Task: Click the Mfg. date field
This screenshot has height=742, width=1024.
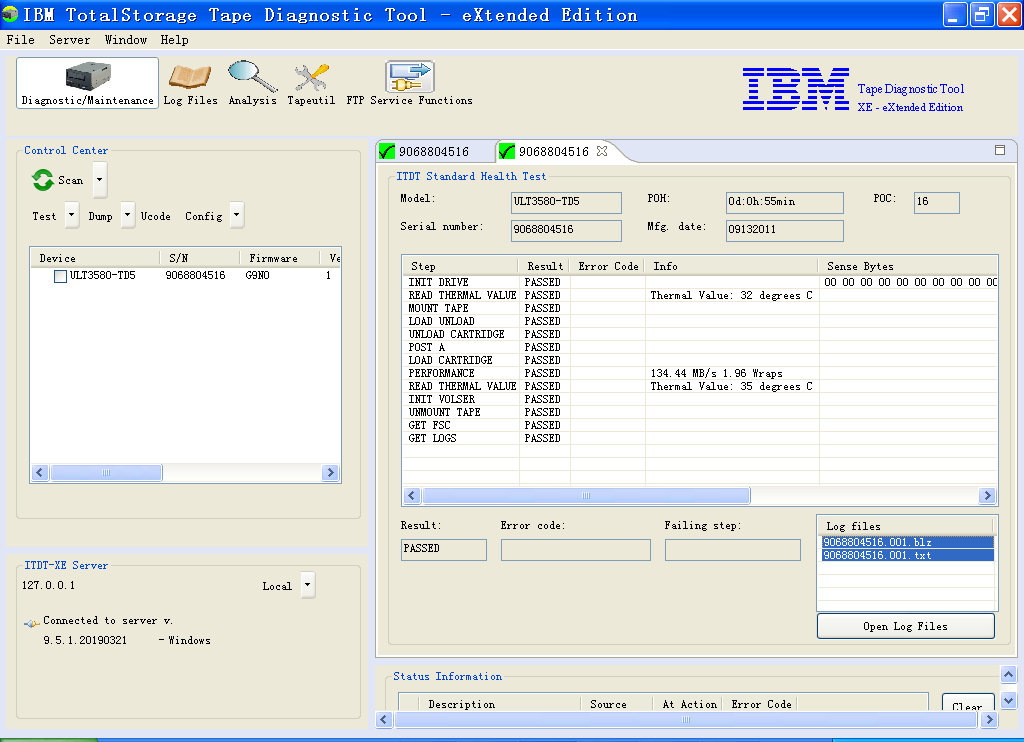Action: click(x=784, y=230)
